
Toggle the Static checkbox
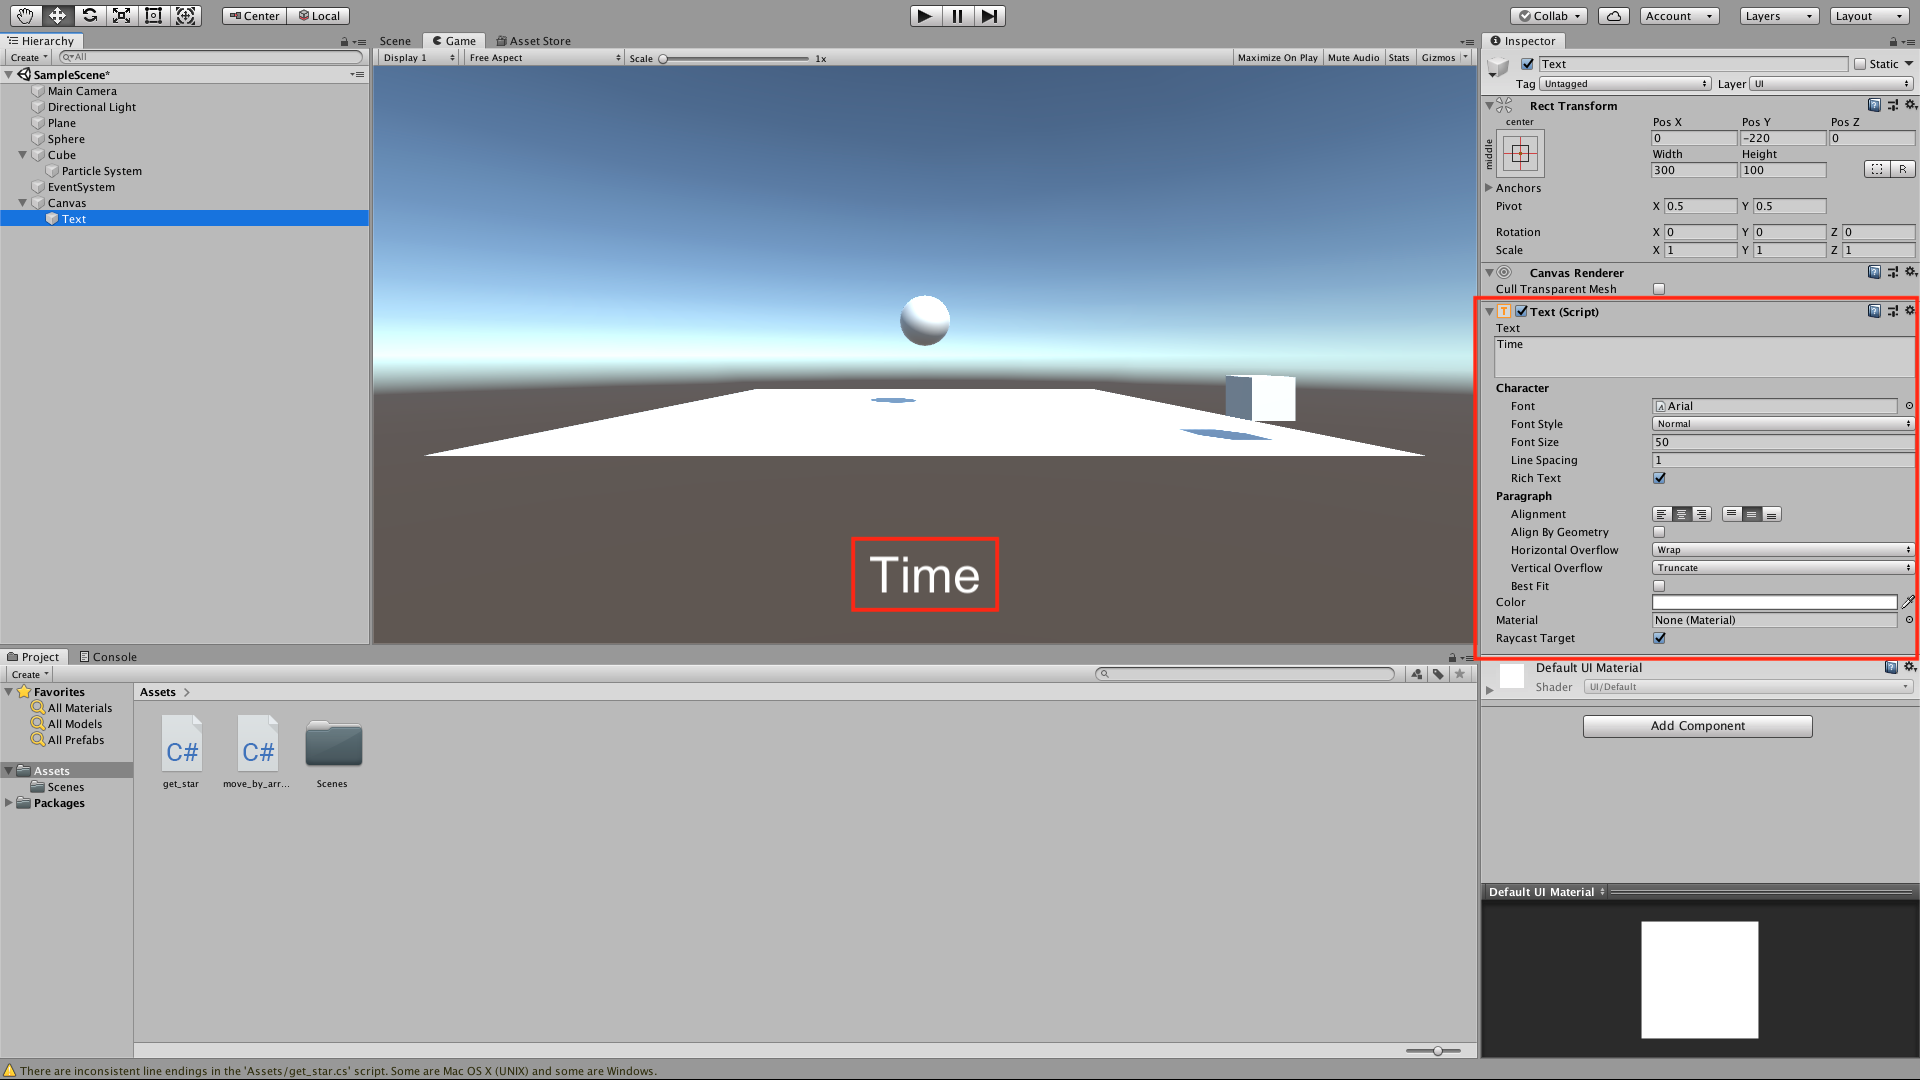coord(1860,64)
